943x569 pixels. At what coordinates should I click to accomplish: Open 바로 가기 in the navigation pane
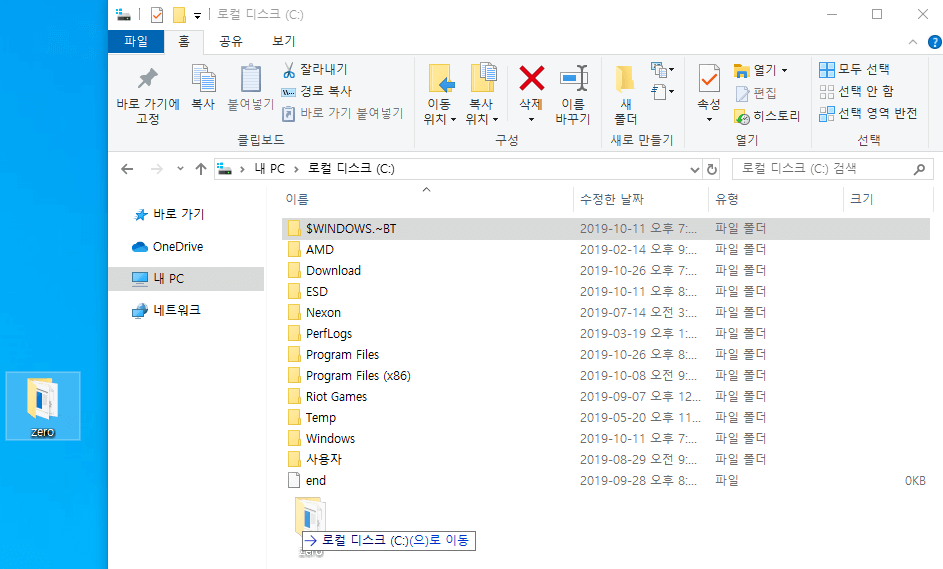pos(169,214)
